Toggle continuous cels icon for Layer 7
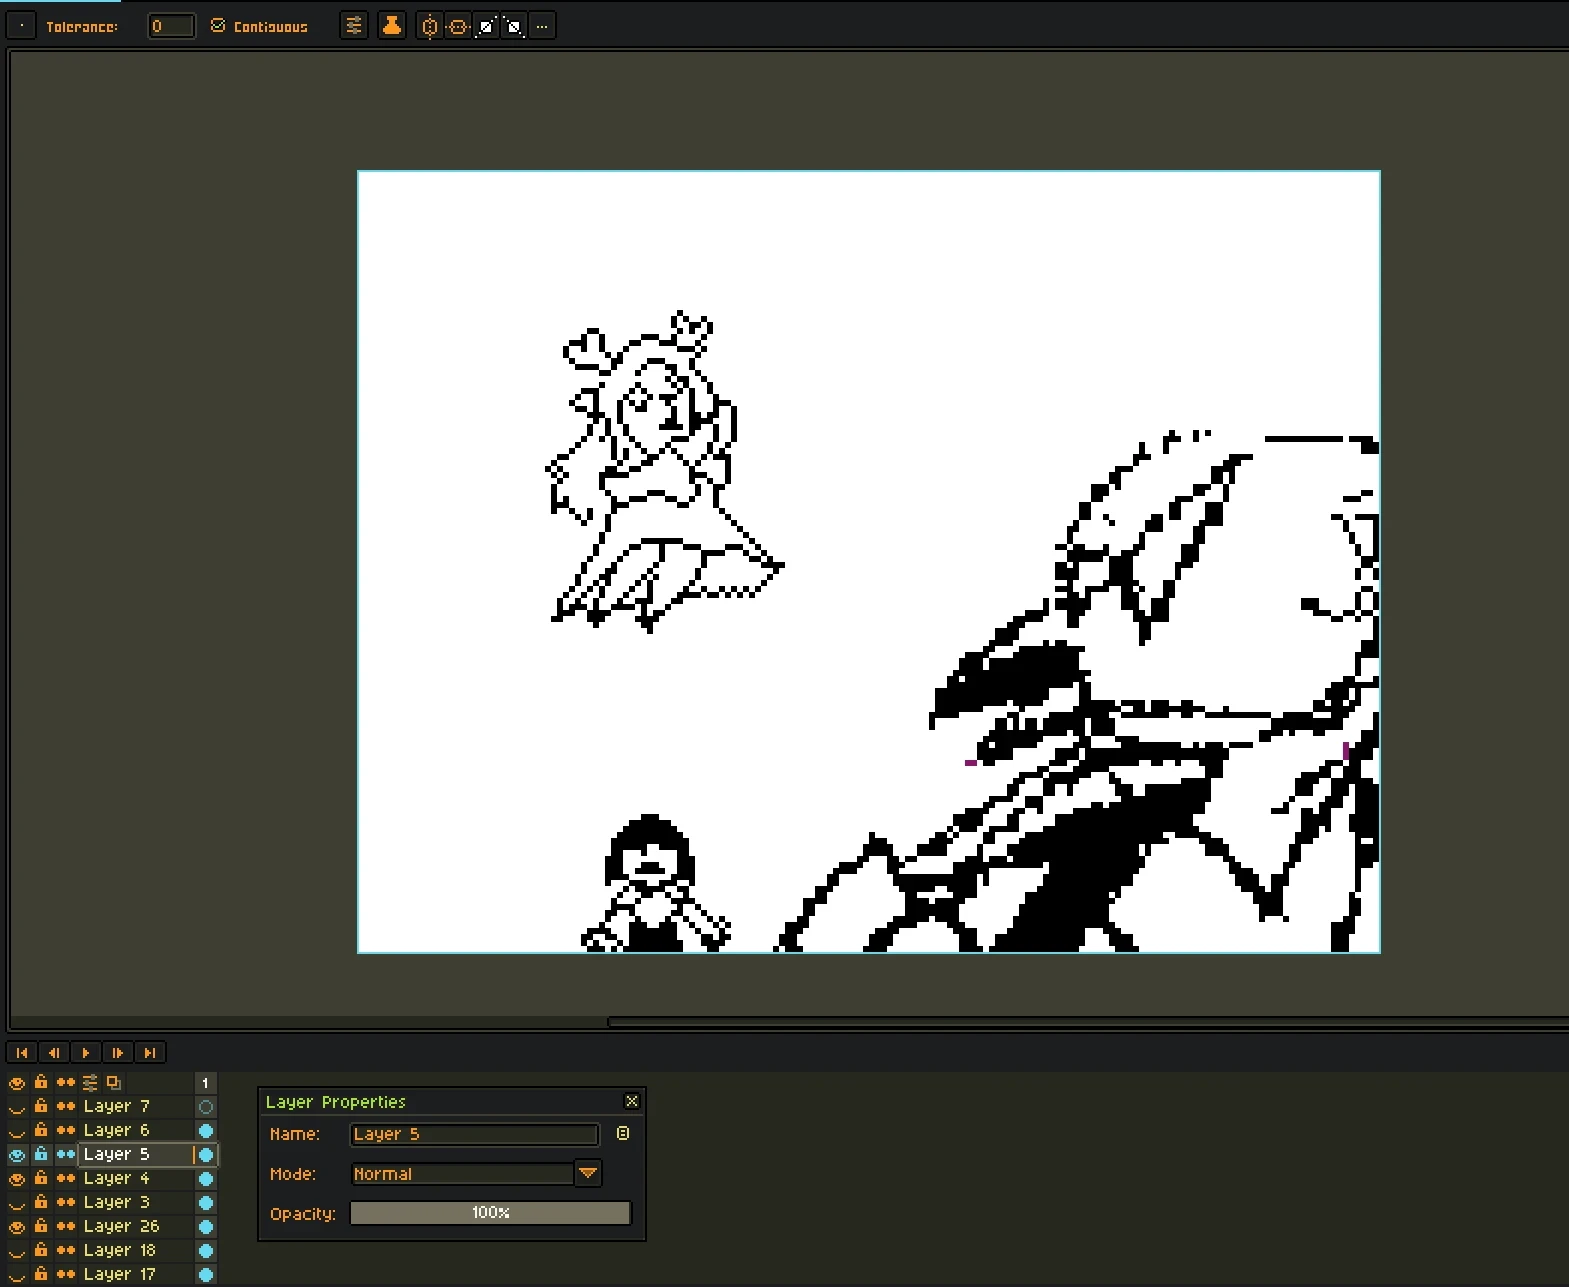This screenshot has height=1287, width=1569. point(65,1106)
